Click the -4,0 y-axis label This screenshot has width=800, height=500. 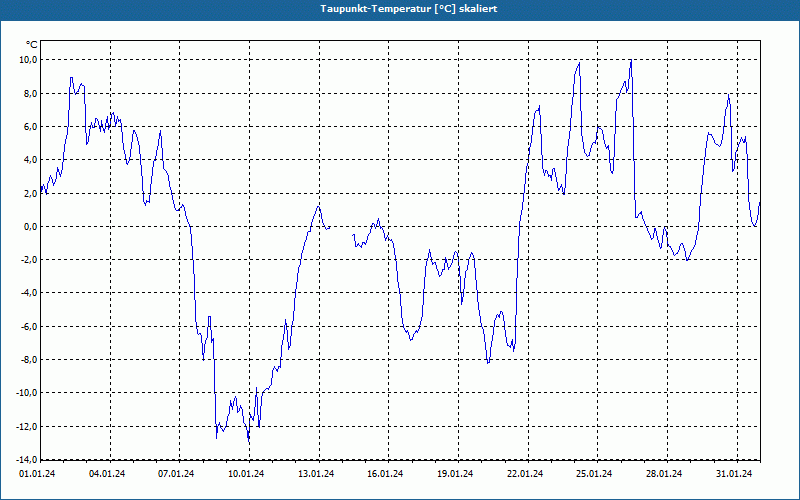click(x=29, y=293)
